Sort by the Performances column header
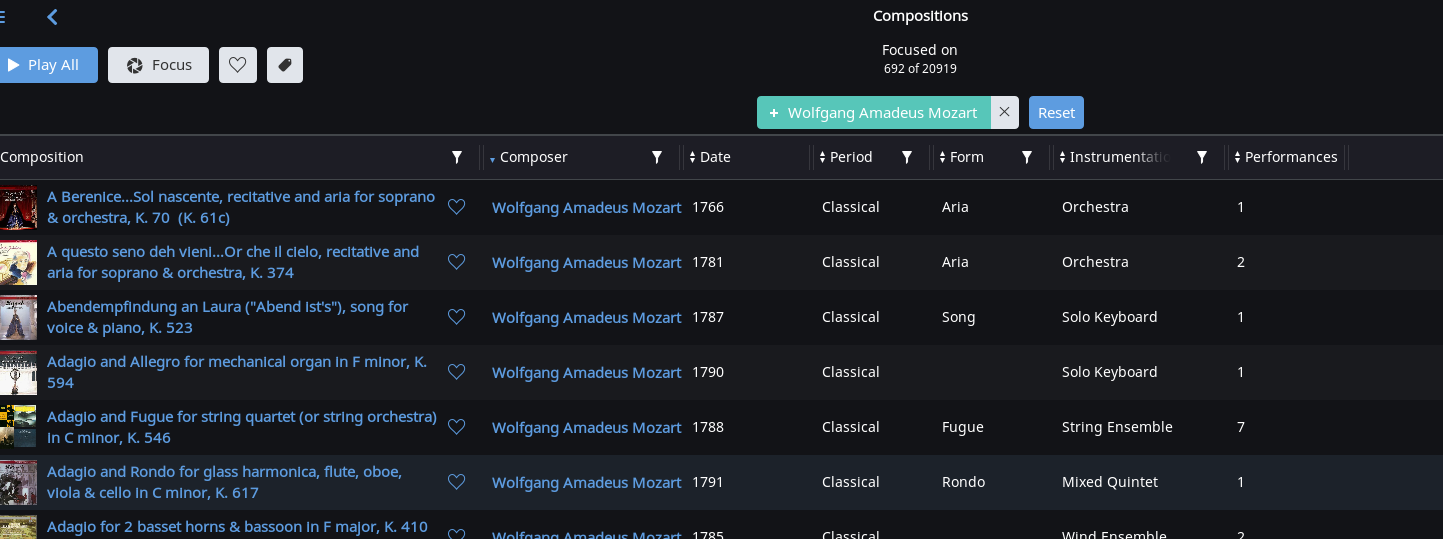The width and height of the screenshot is (1443, 539). point(1291,157)
